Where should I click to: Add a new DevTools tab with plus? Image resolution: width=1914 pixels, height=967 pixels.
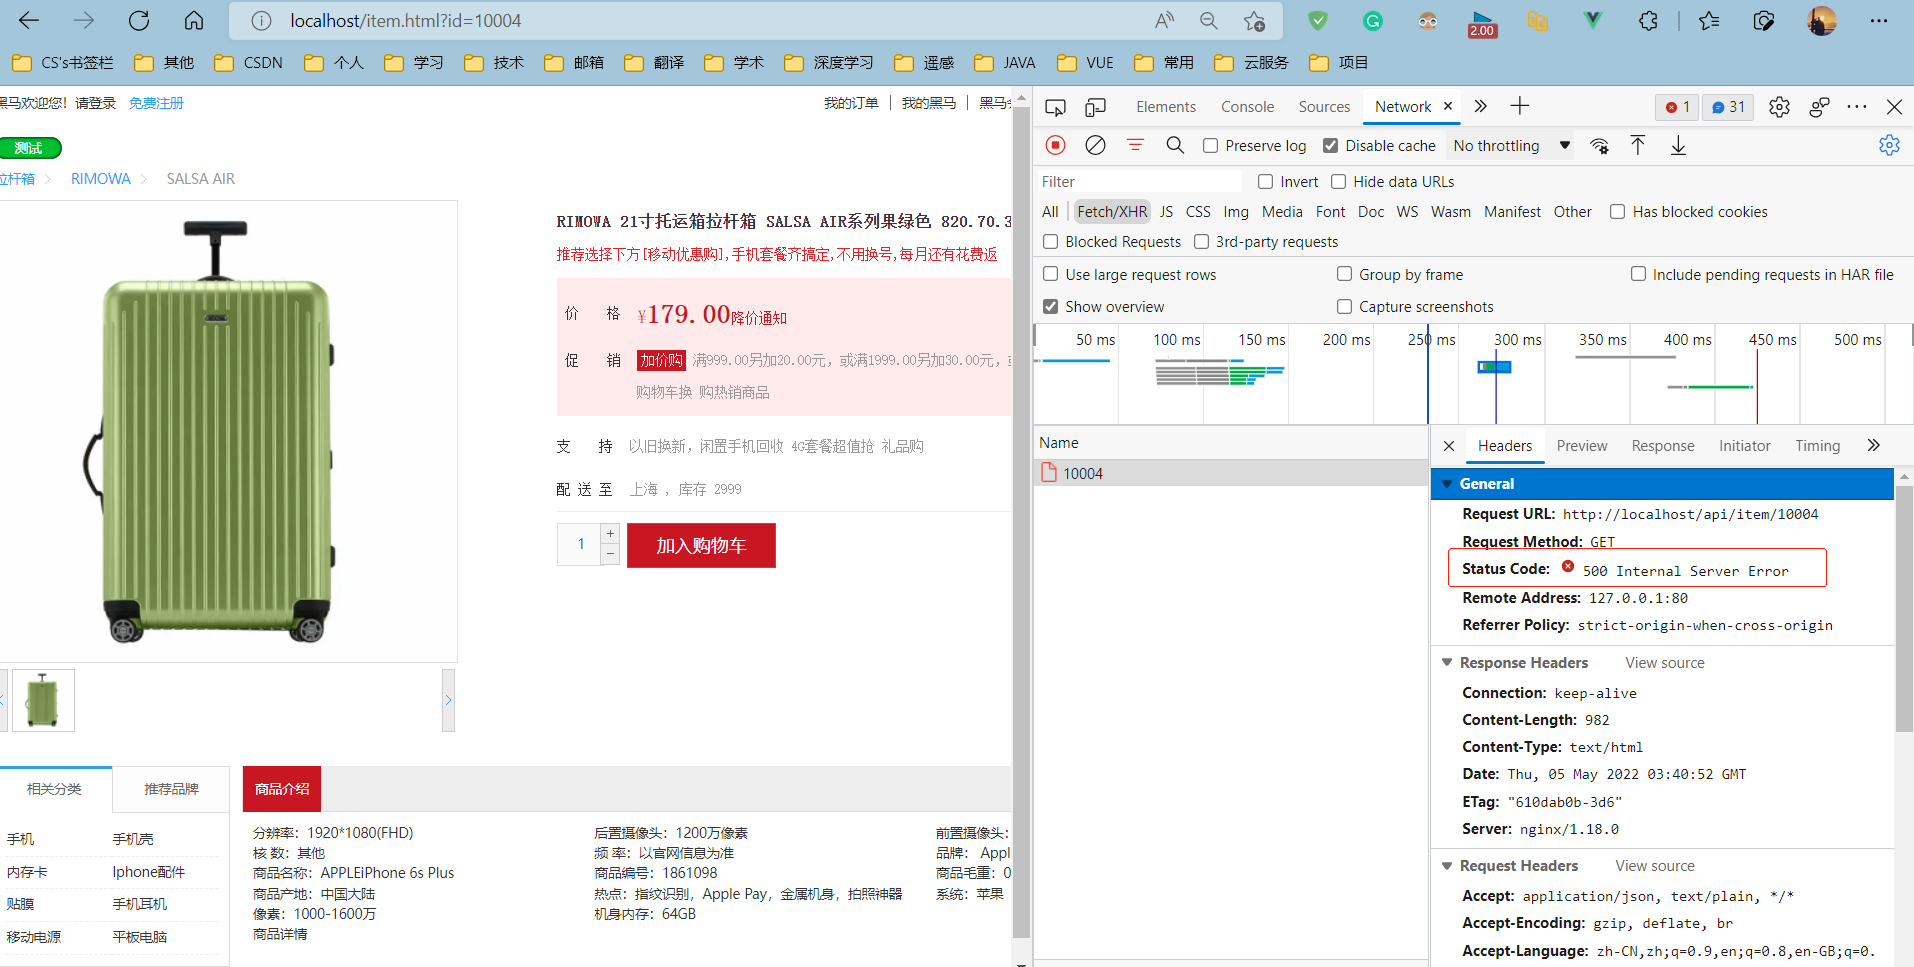click(1520, 106)
